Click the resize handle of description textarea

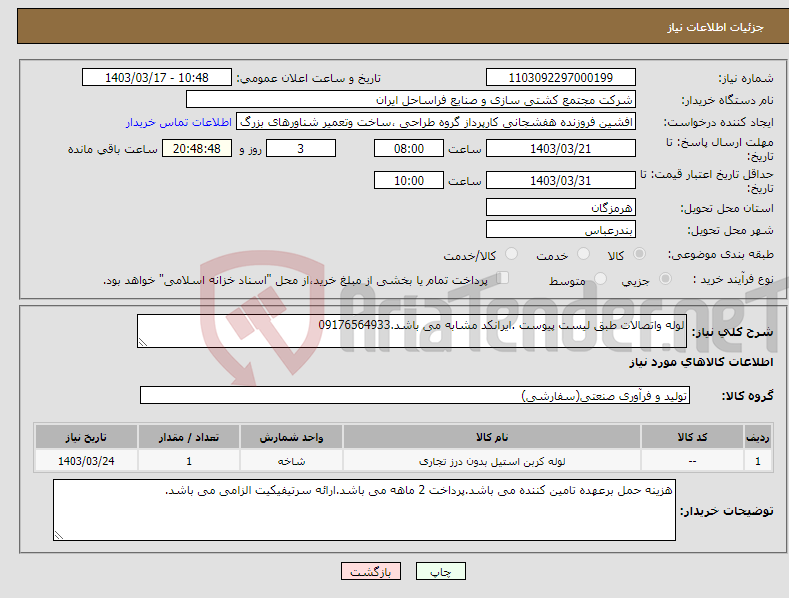point(143,342)
